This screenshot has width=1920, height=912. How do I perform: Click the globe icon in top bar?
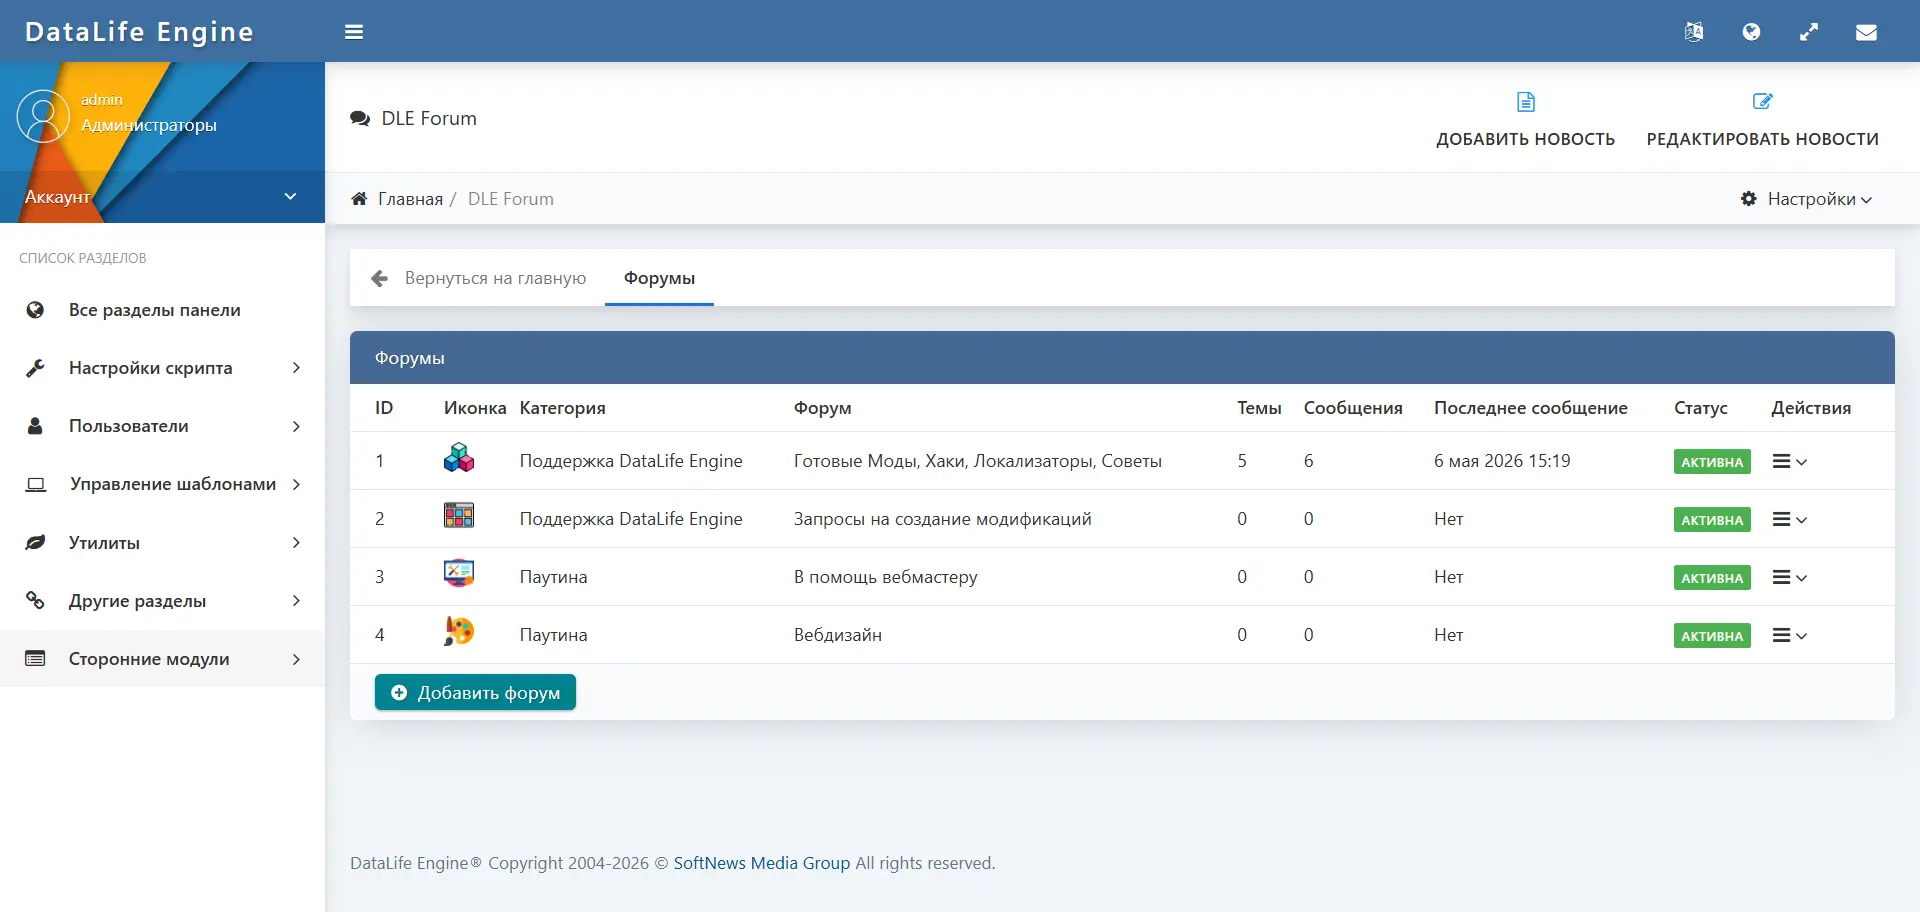coord(1751,32)
